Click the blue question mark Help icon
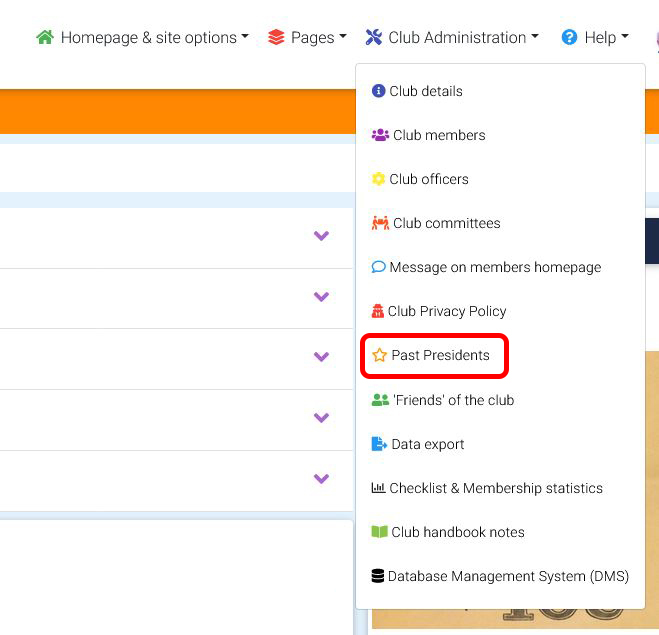The image size is (659, 635). coord(569,37)
